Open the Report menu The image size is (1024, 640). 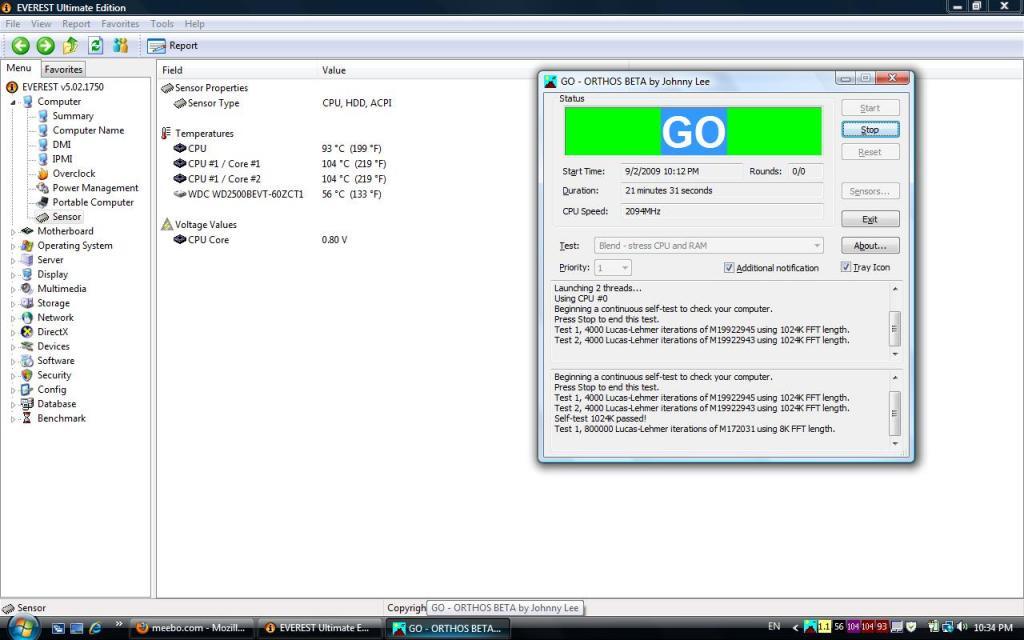(76, 24)
